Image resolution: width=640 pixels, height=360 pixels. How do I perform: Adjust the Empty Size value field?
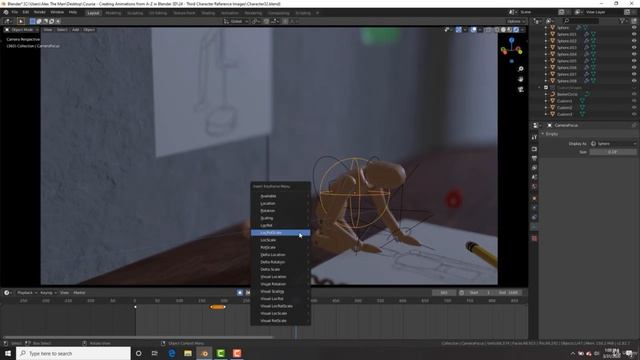click(x=613, y=152)
